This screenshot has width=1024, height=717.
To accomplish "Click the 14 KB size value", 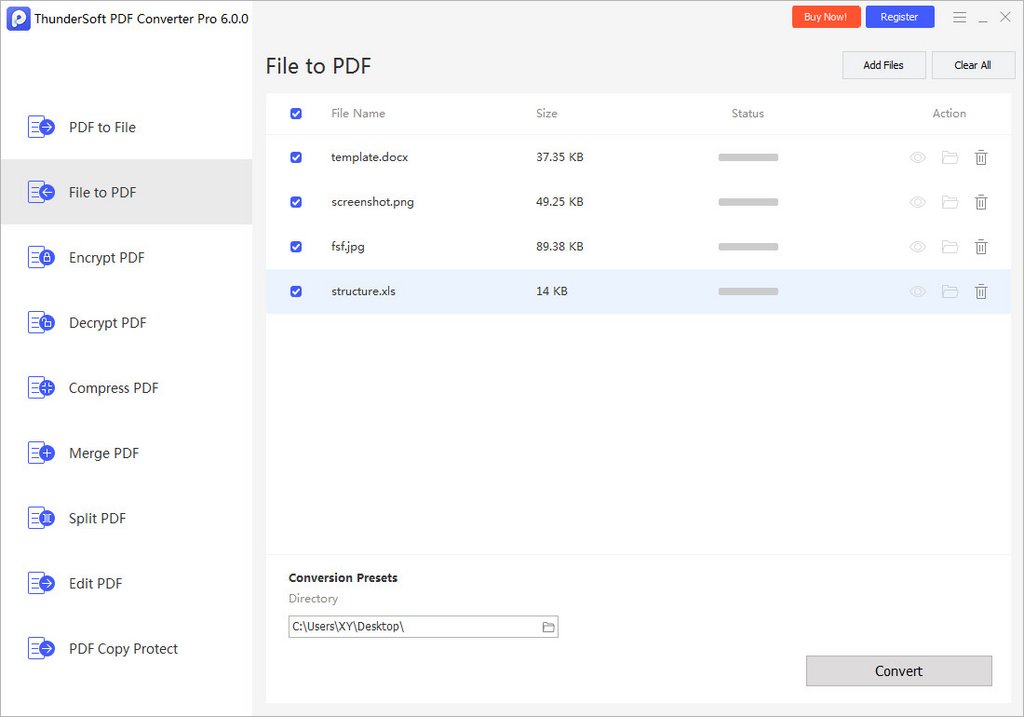I will pos(552,291).
